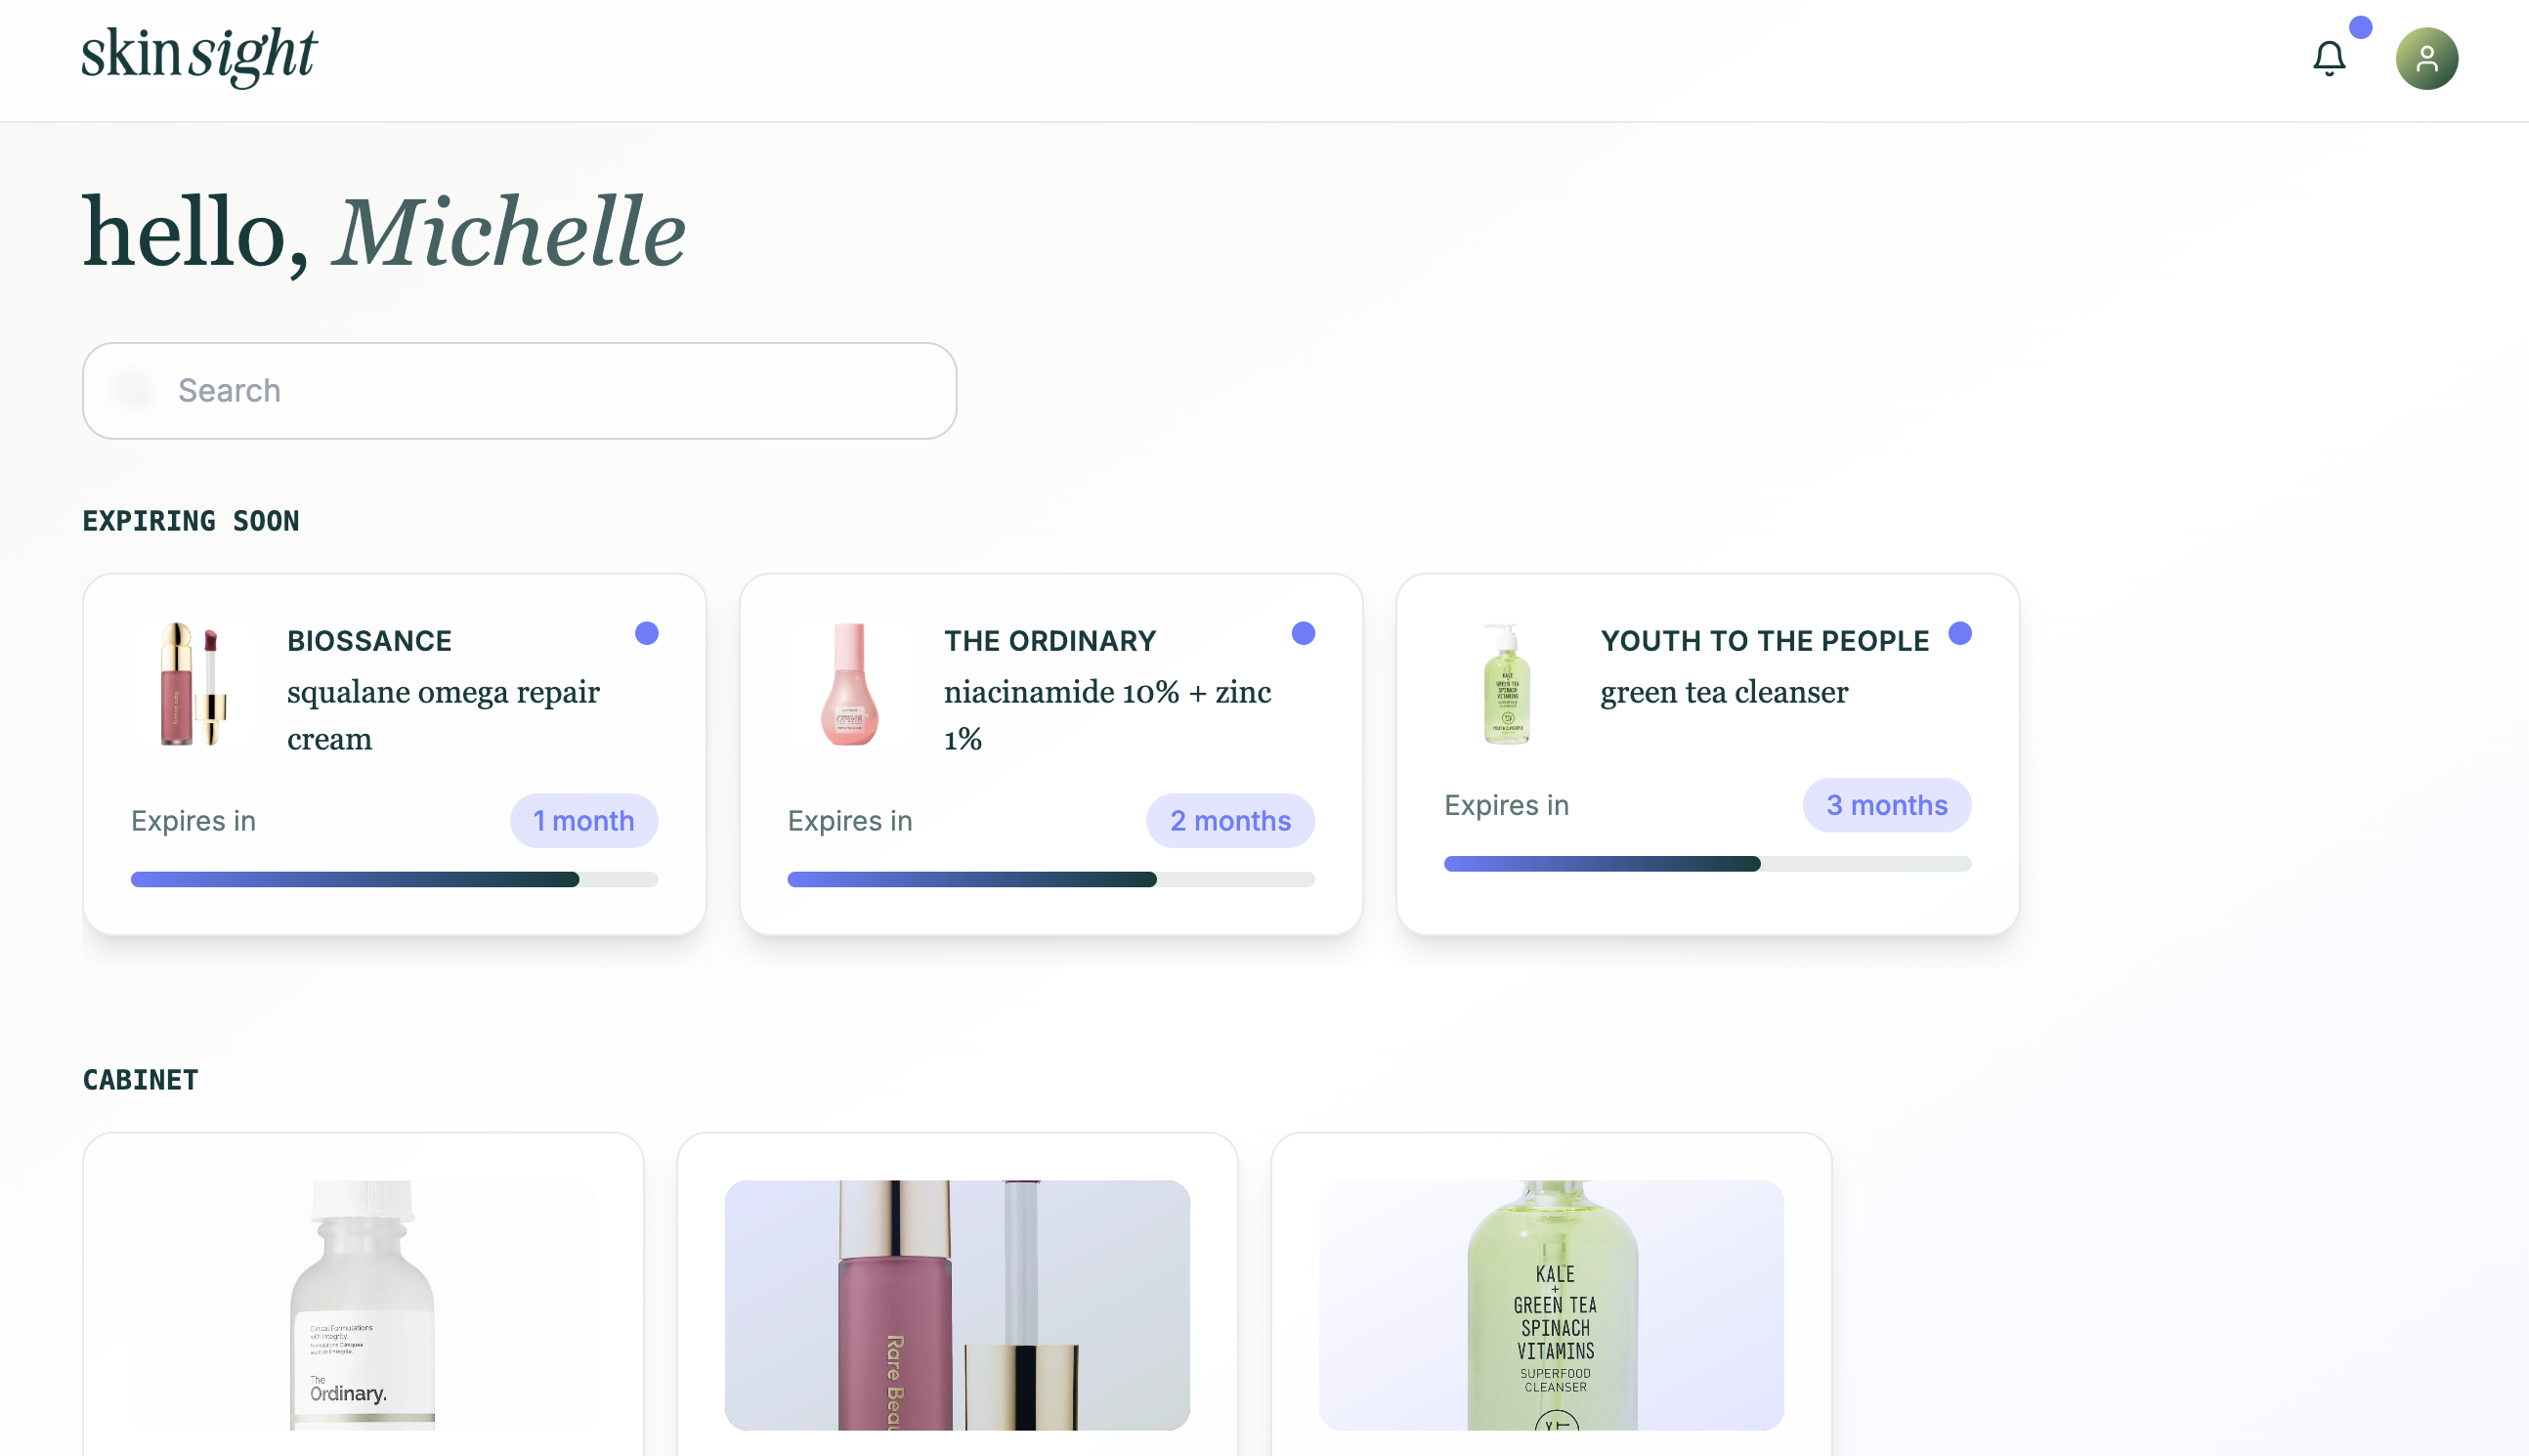This screenshot has height=1456, width=2529.
Task: Click the '2 months' expiry badge
Action: [1230, 821]
